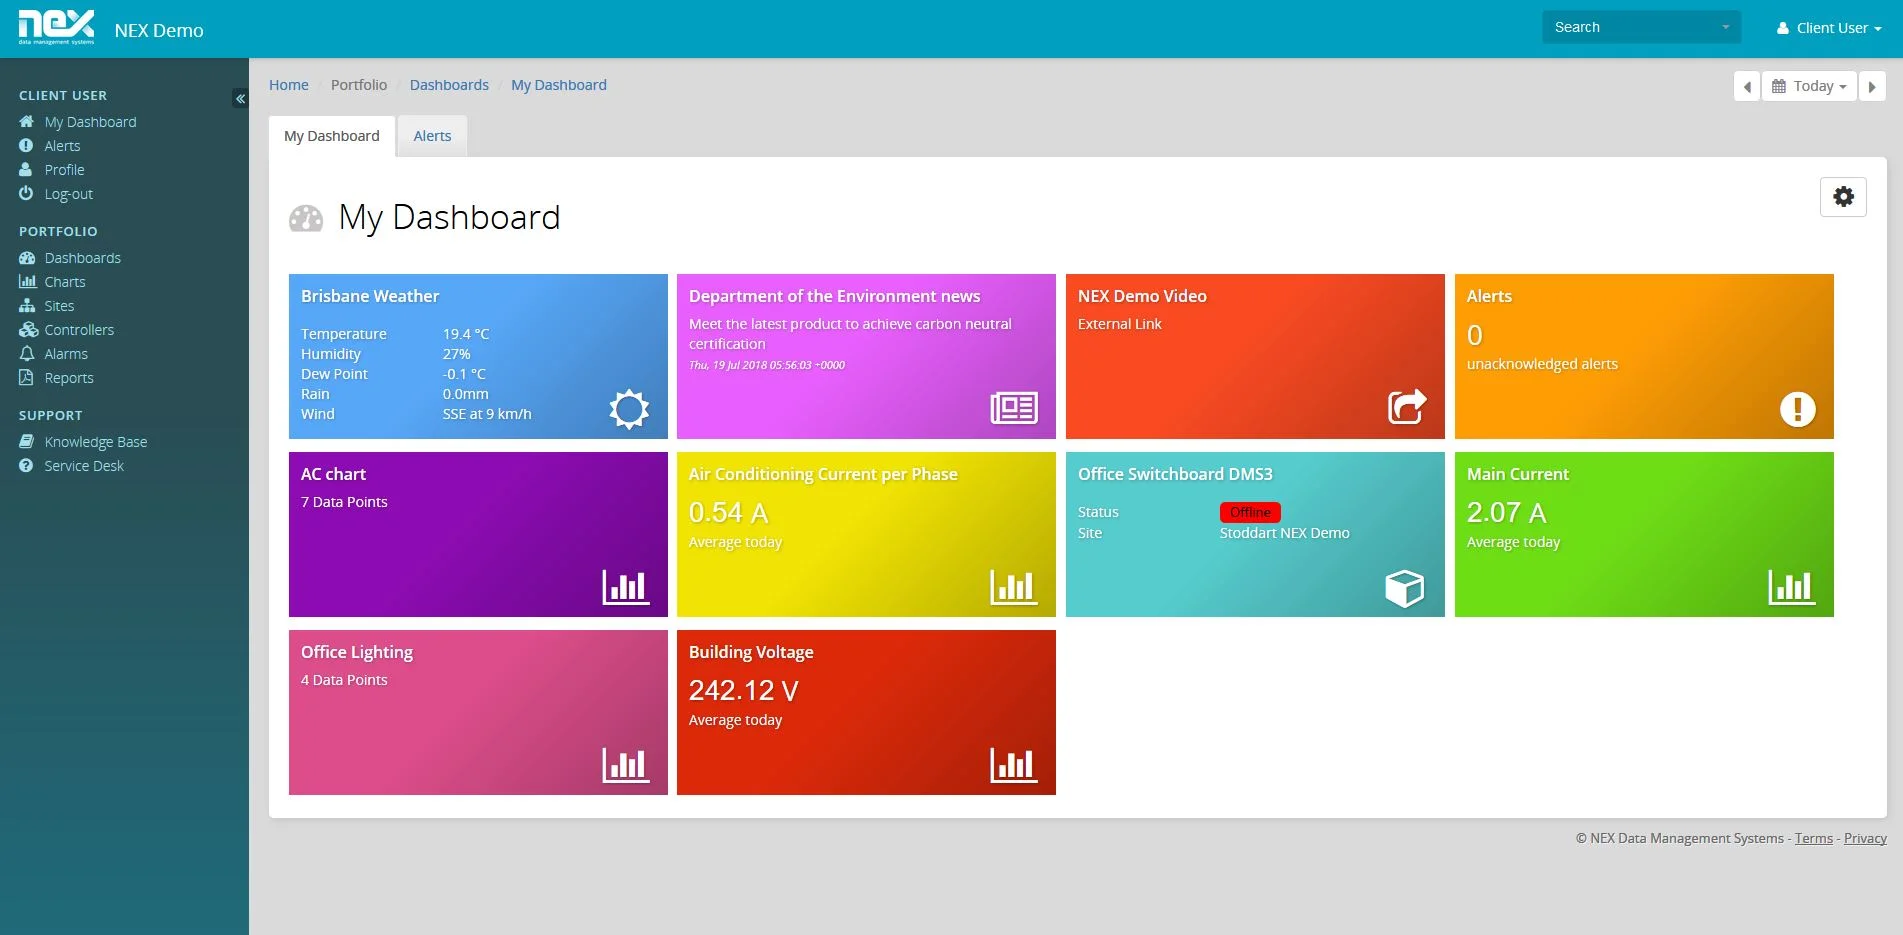Screen dimensions: 1903x935
Task: Click the red Offline status badge
Action: tap(1250, 512)
